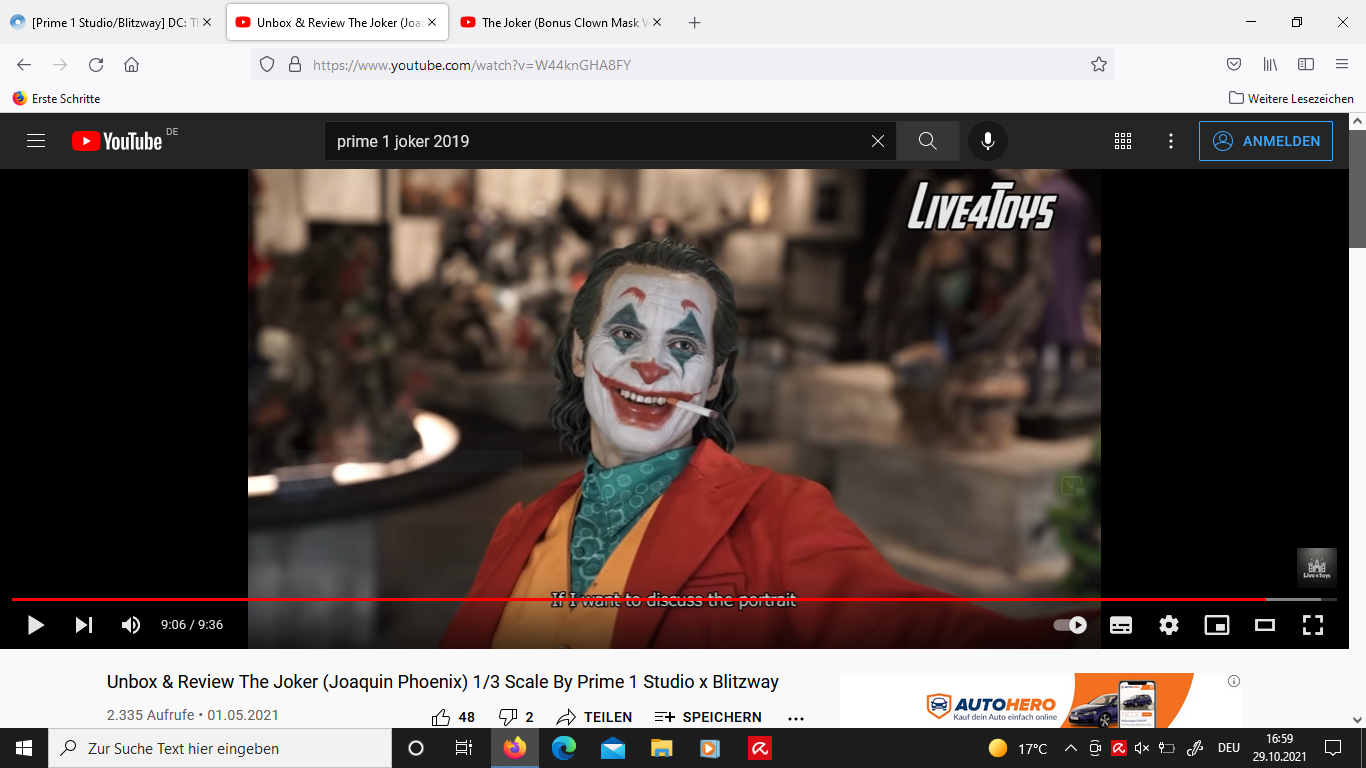Click the address bar URL
Viewport: 1366px width, 768px height.
point(472,65)
